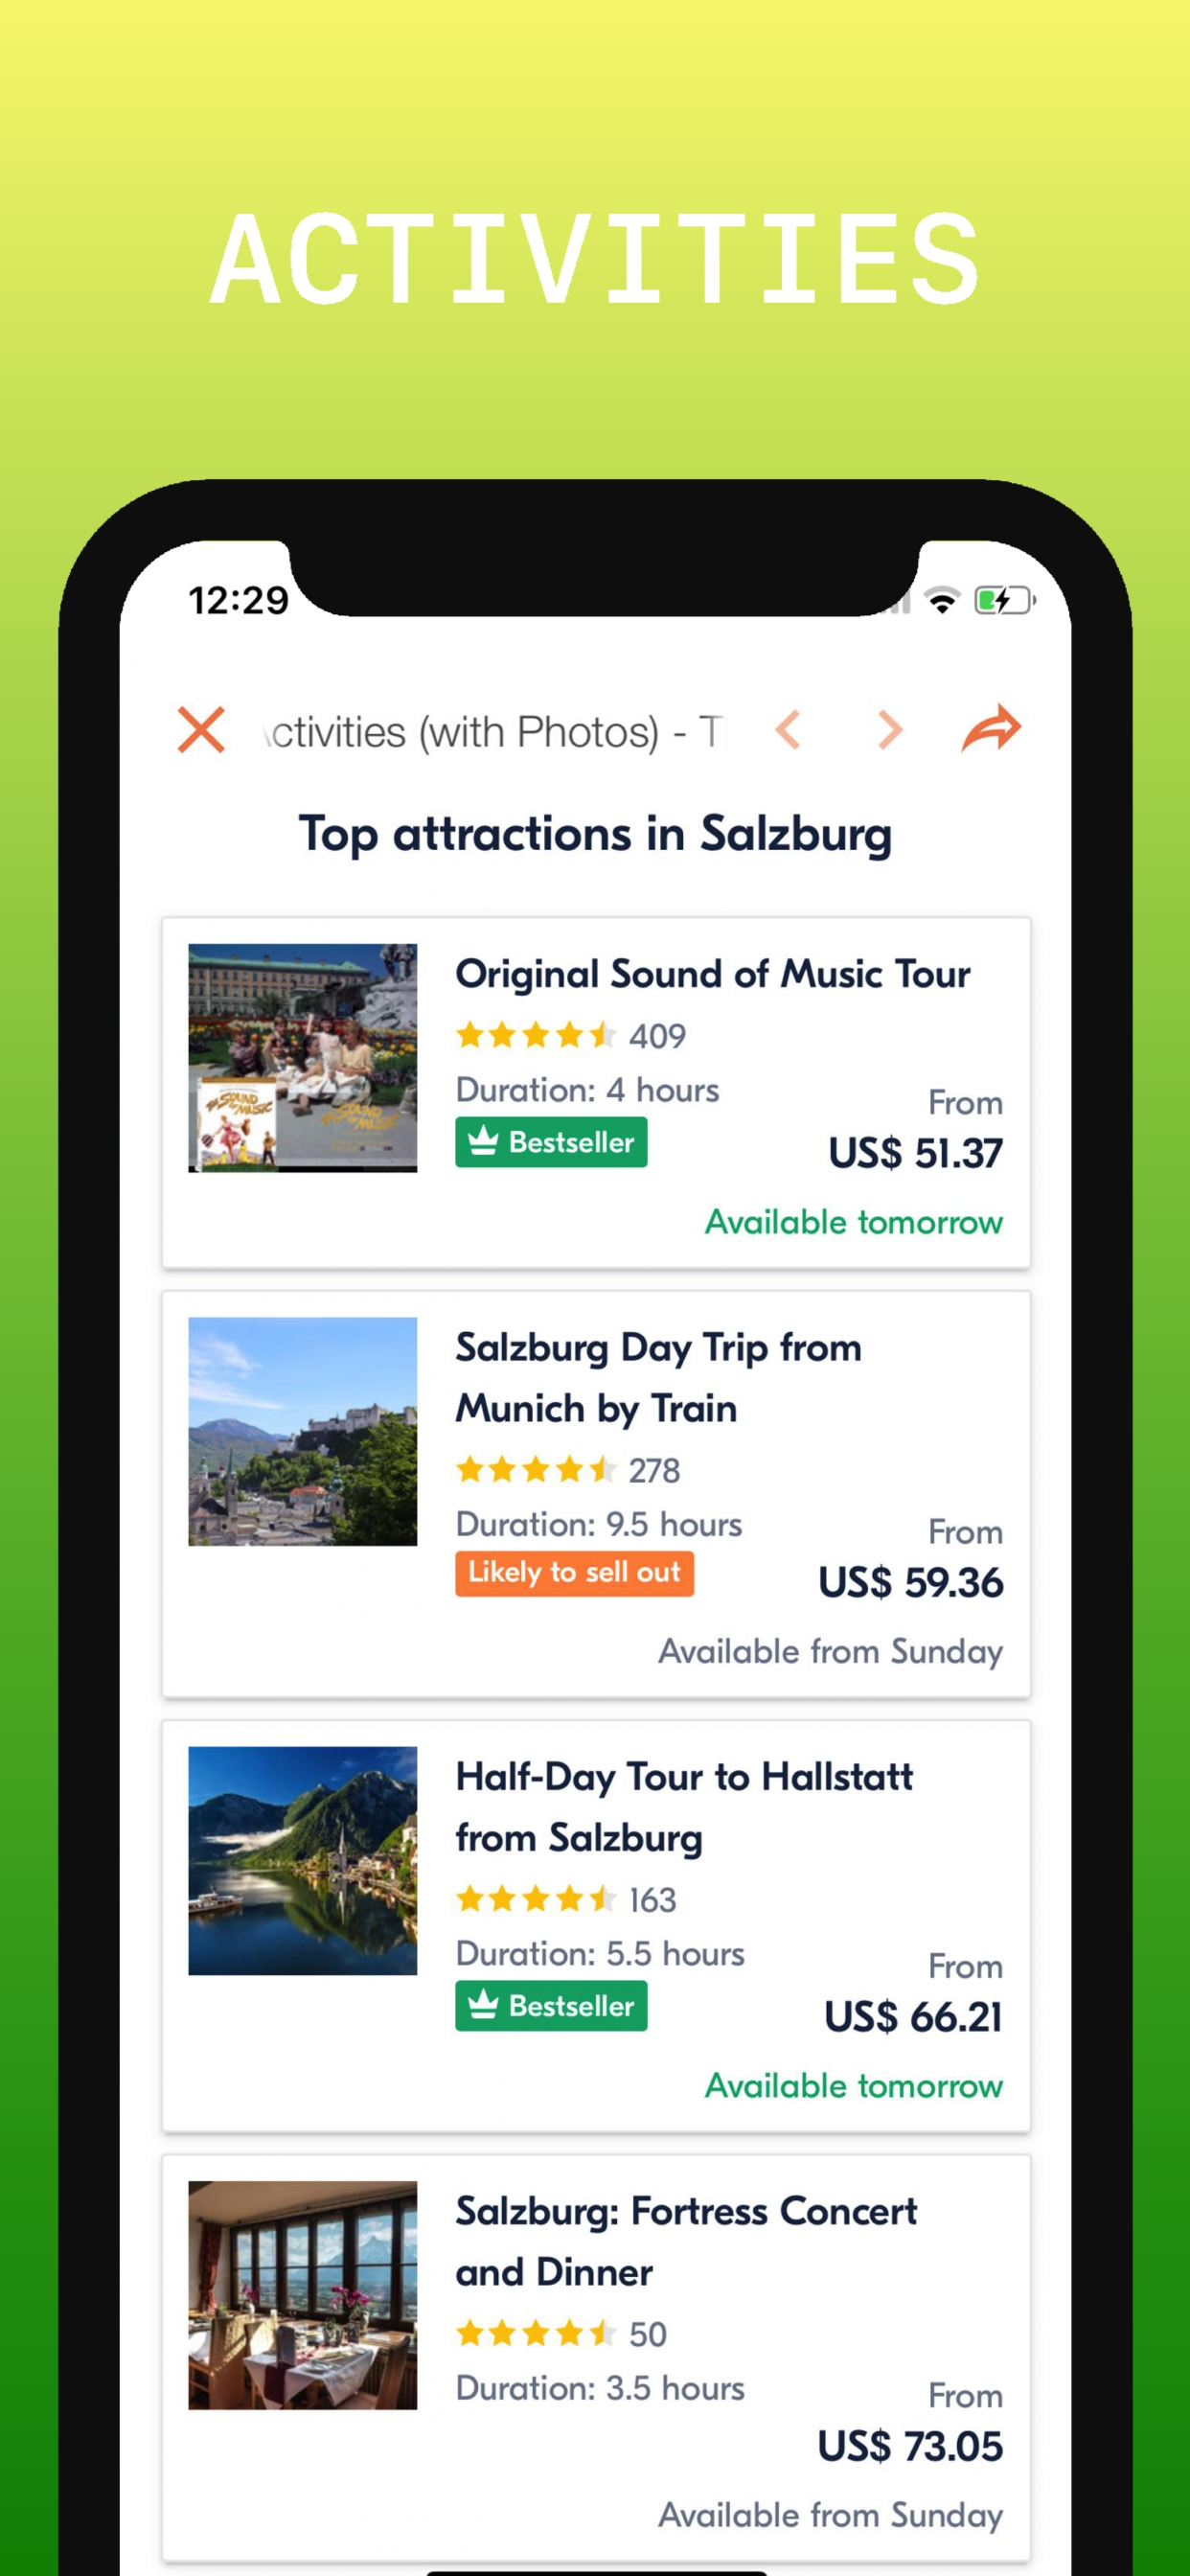Open the Original Sound of Music Tour photo
Viewport: 1190px width, 2576px height.
tap(303, 1057)
